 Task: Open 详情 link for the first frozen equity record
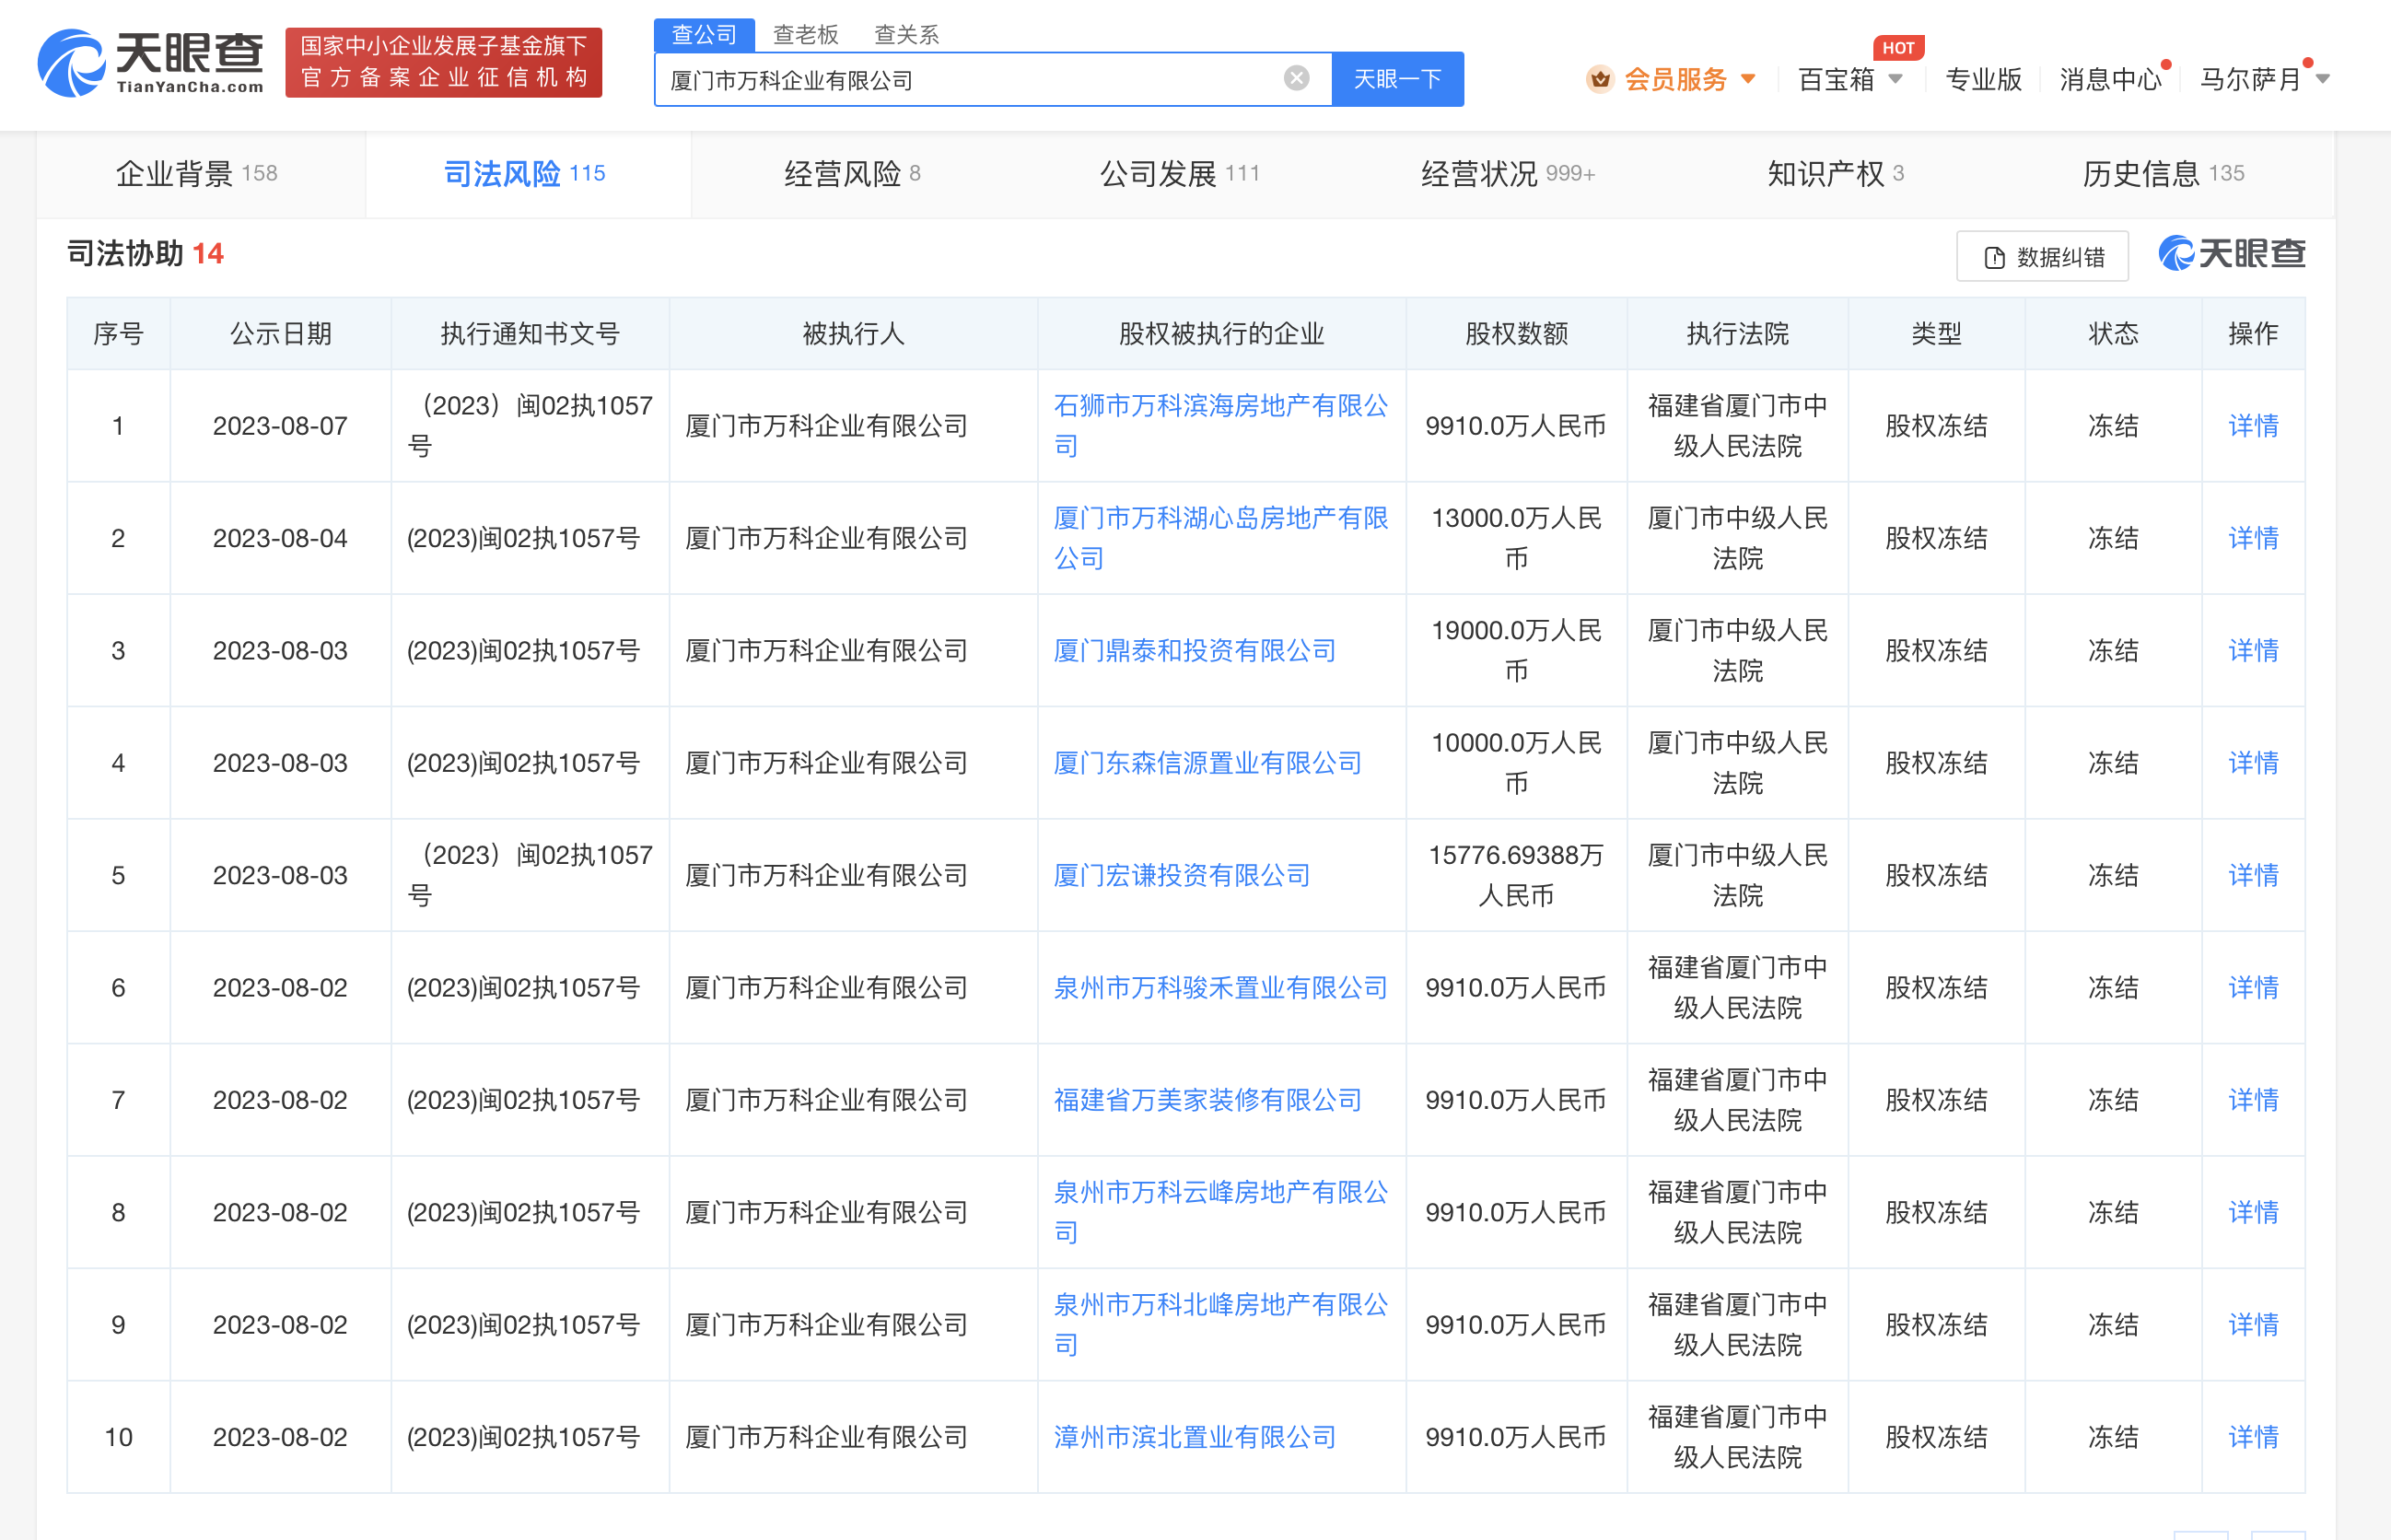pyautogui.click(x=2253, y=426)
